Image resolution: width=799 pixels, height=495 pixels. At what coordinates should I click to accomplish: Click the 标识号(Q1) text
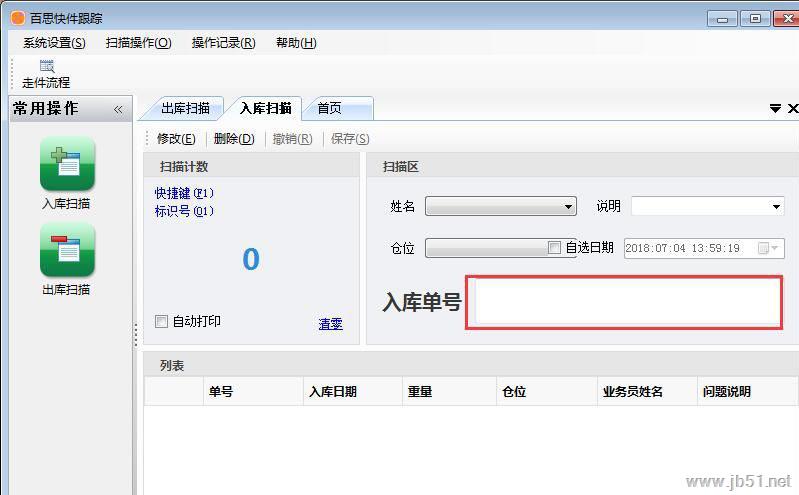pos(184,211)
